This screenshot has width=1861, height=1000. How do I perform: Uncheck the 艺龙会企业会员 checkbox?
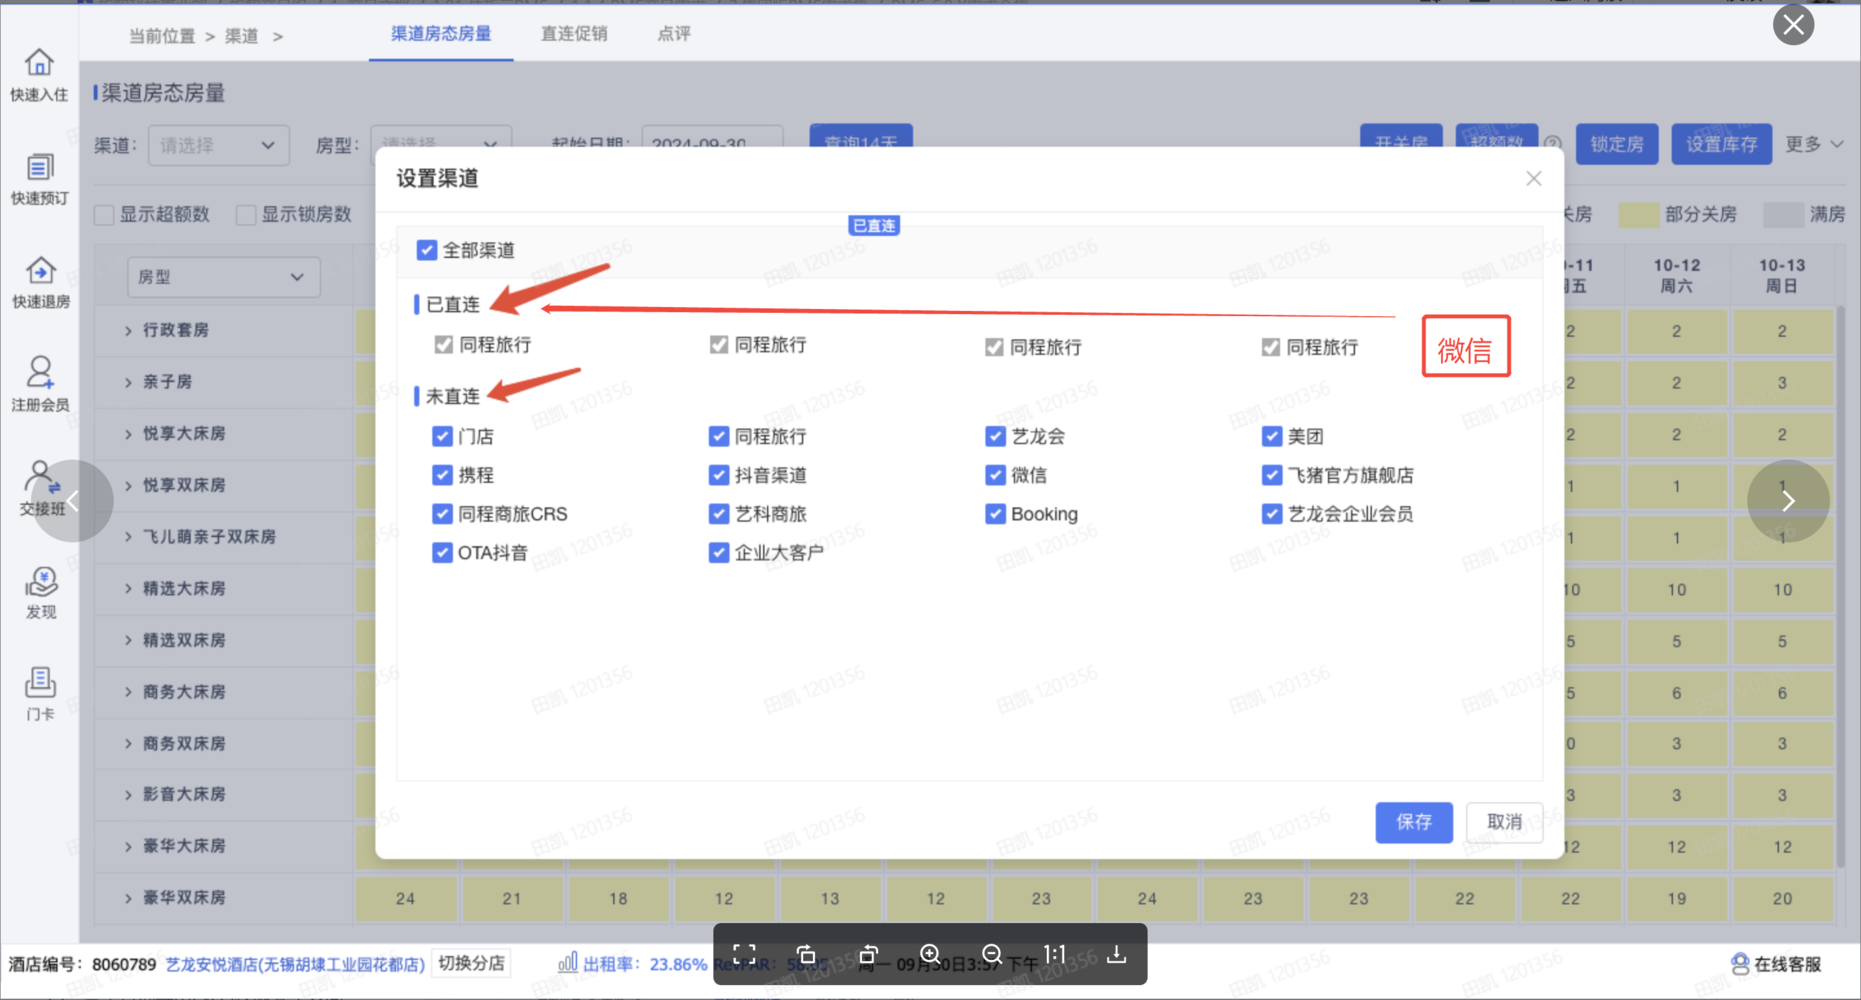tap(1271, 514)
